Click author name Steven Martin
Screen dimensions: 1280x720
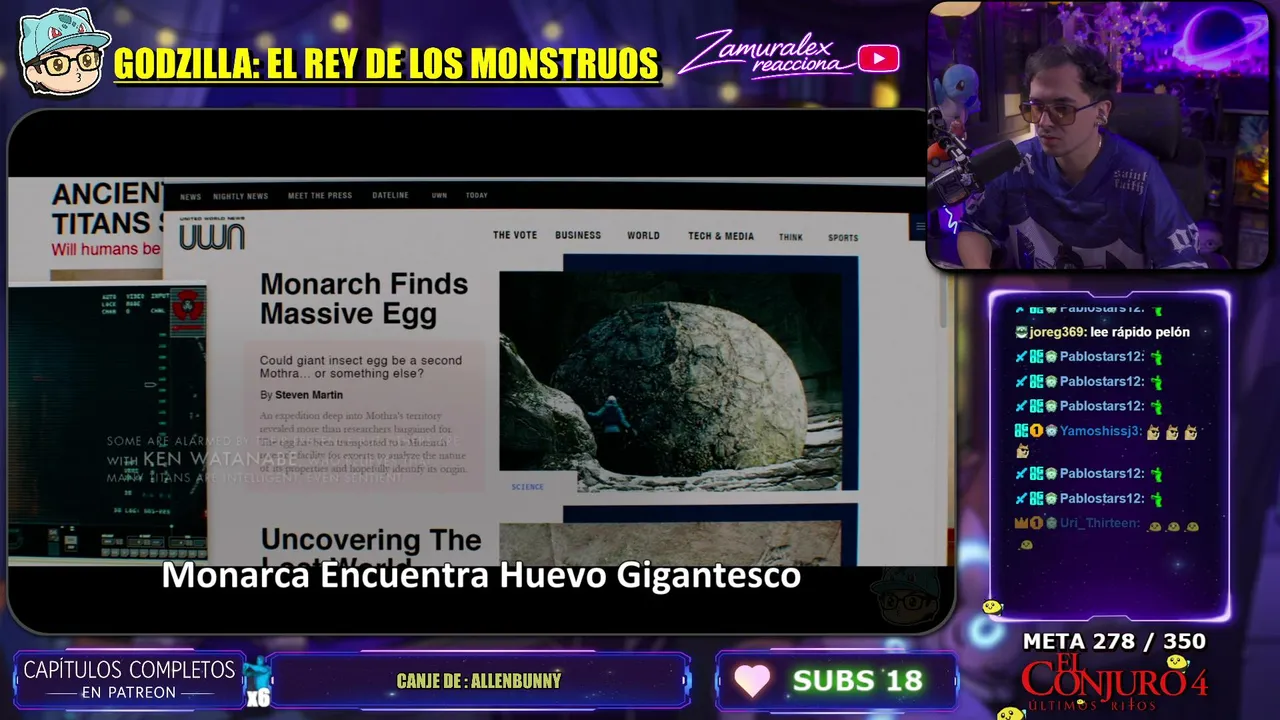pyautogui.click(x=309, y=395)
